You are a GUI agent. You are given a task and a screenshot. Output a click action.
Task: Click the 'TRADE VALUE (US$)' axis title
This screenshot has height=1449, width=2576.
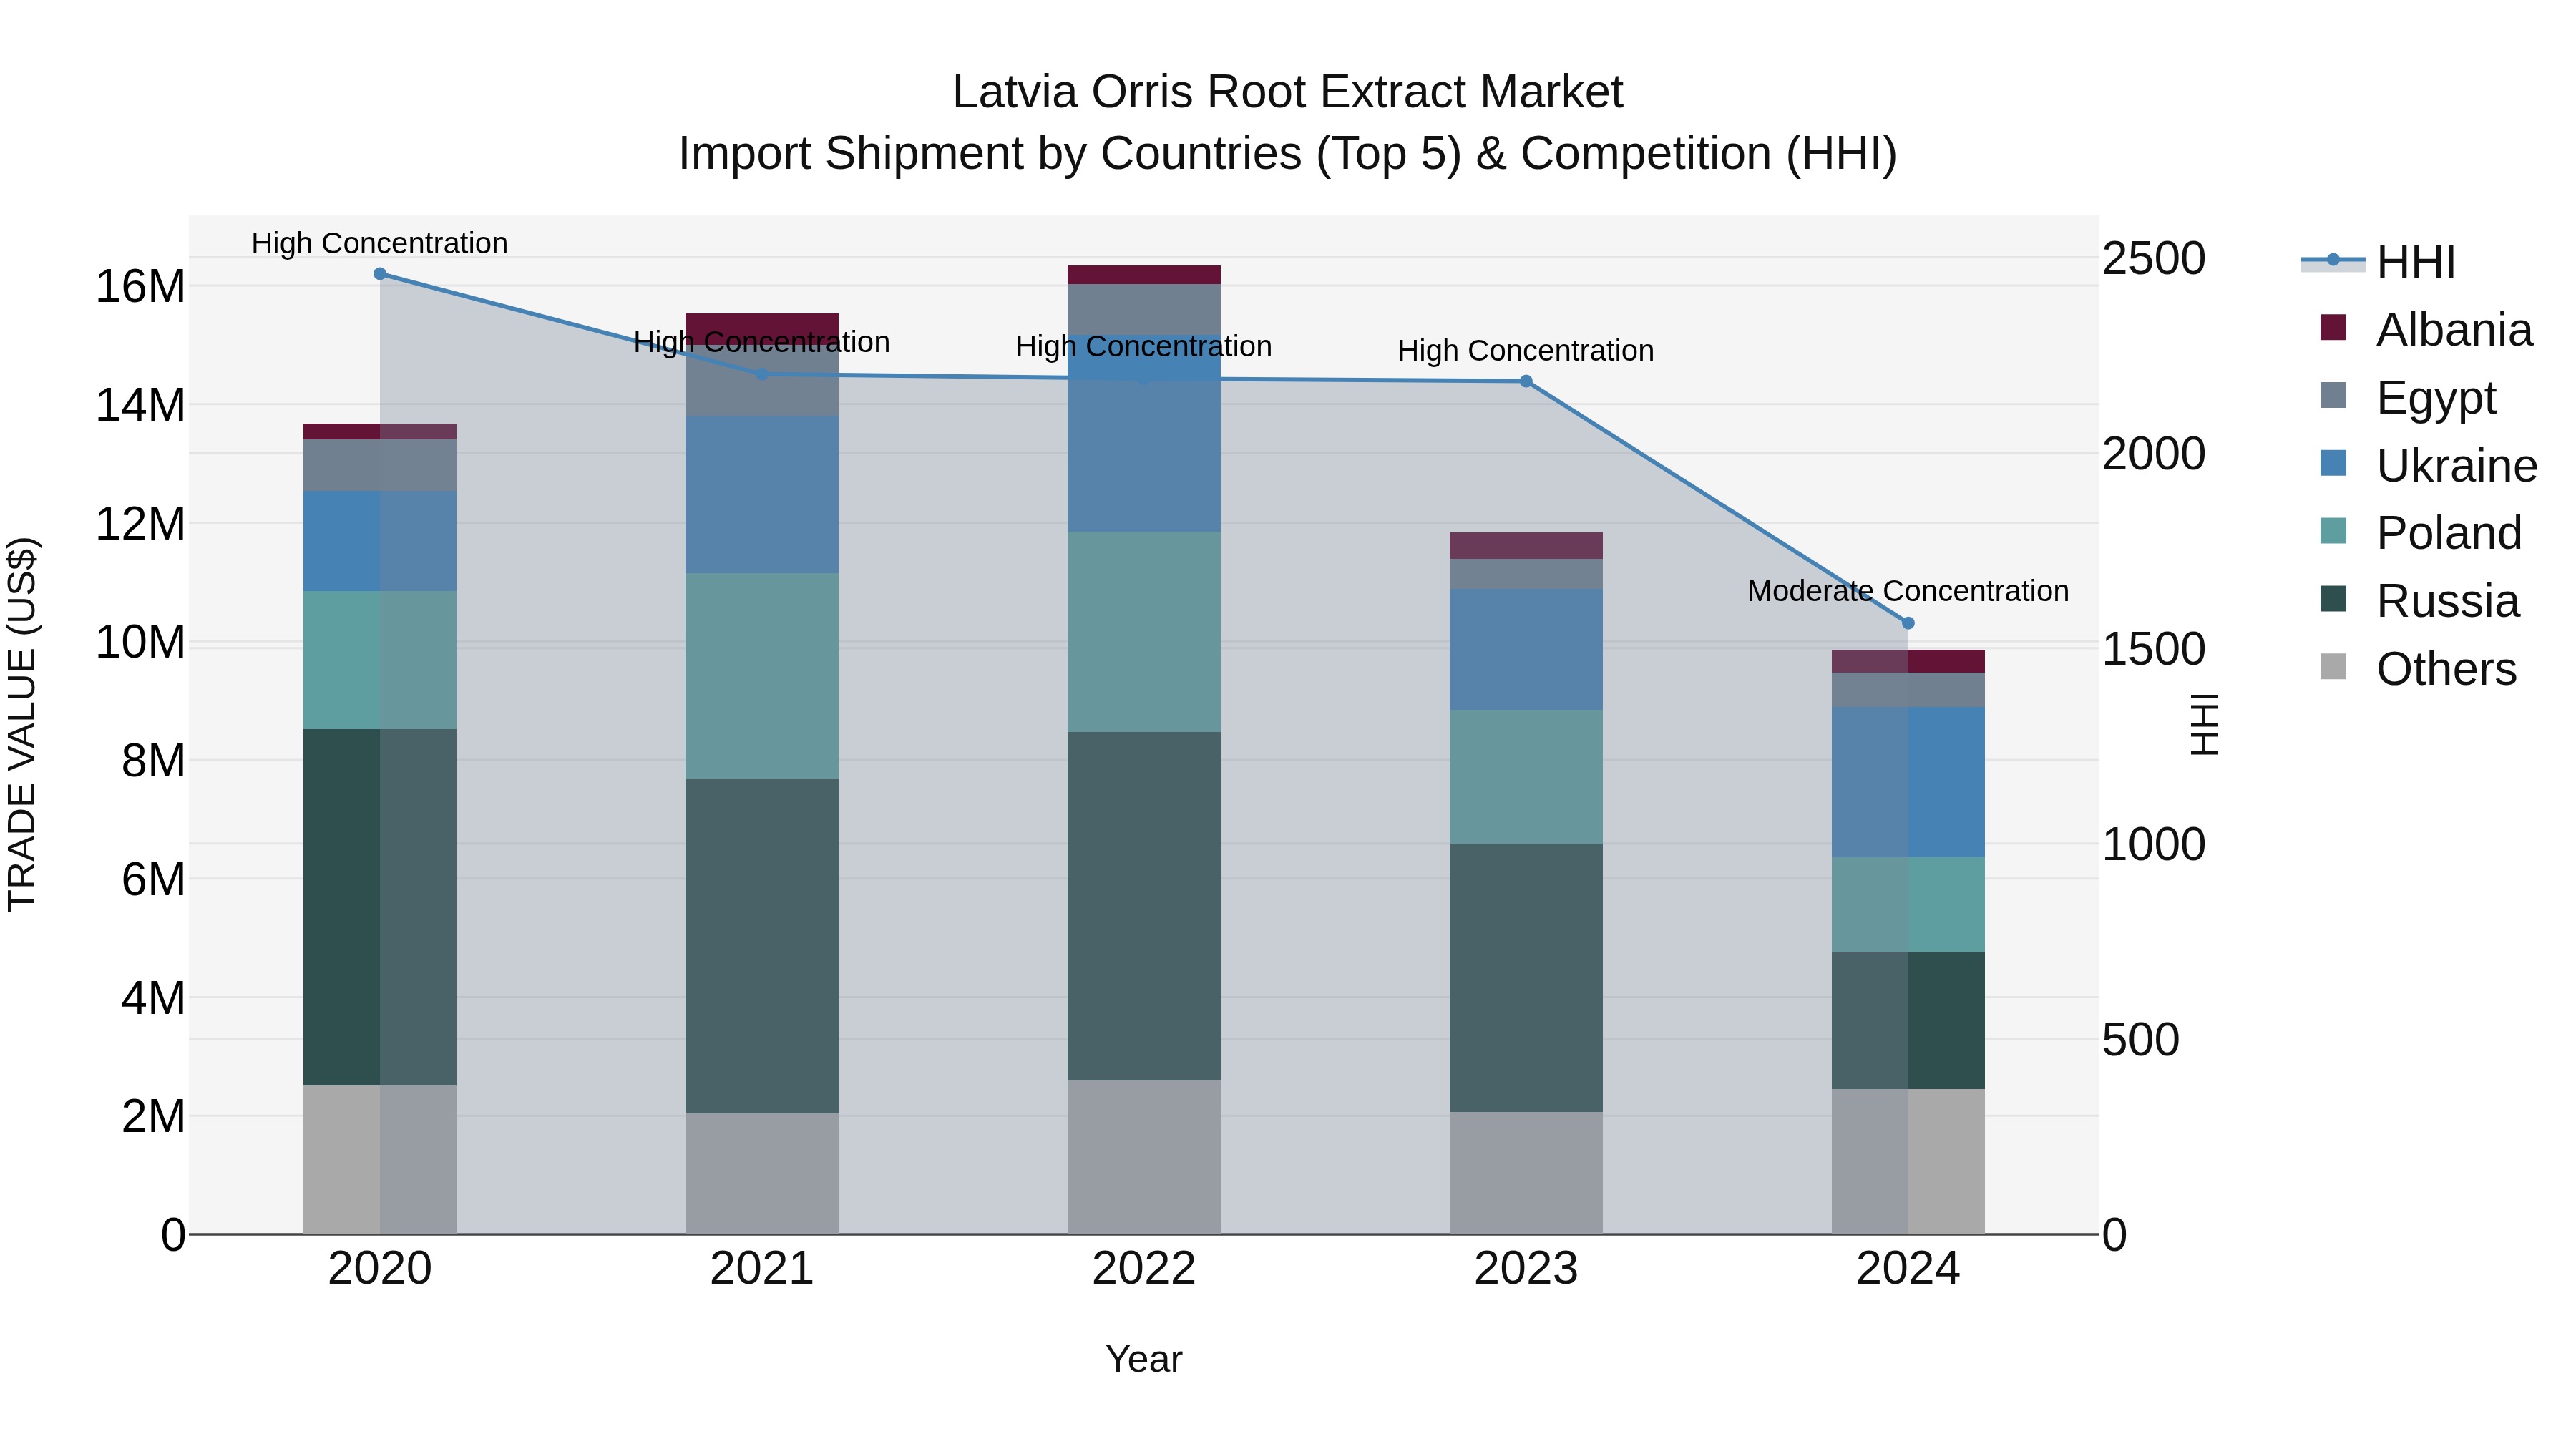coord(22,724)
